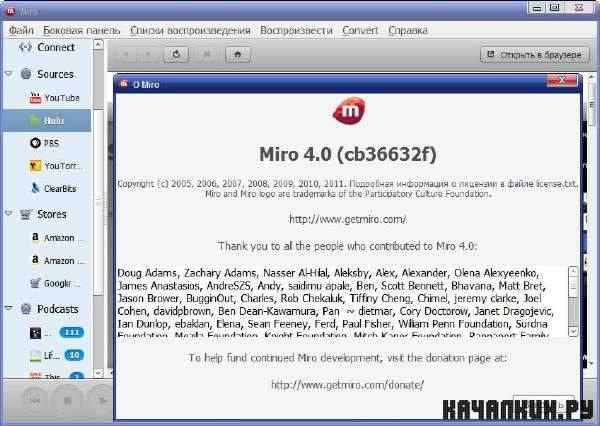Open the http://www.getmiro.com/ link
600x426 pixels.
(348, 219)
